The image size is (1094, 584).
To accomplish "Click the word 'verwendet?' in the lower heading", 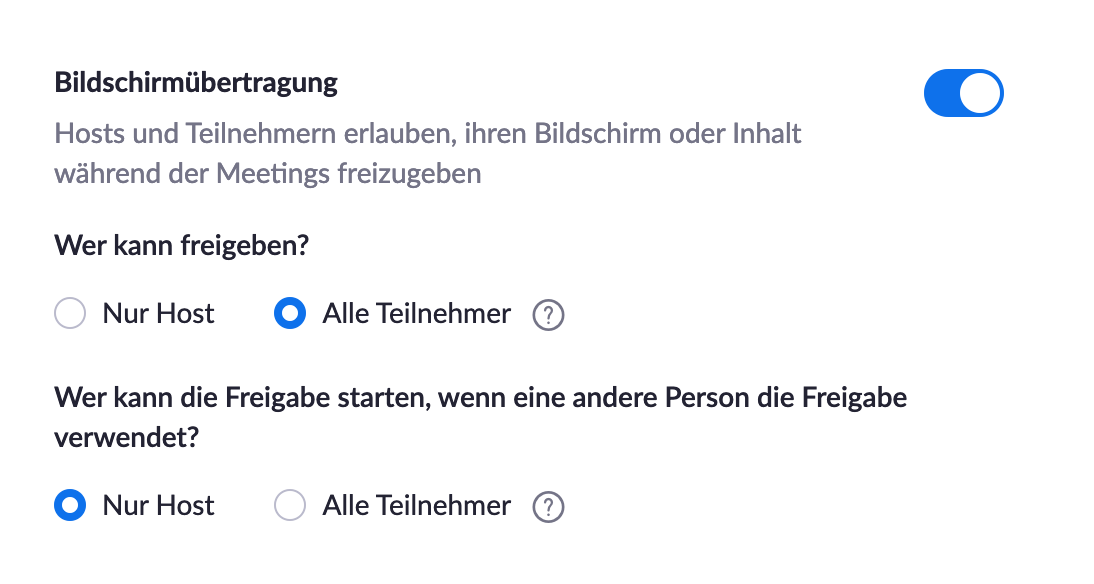I will coord(127,437).
